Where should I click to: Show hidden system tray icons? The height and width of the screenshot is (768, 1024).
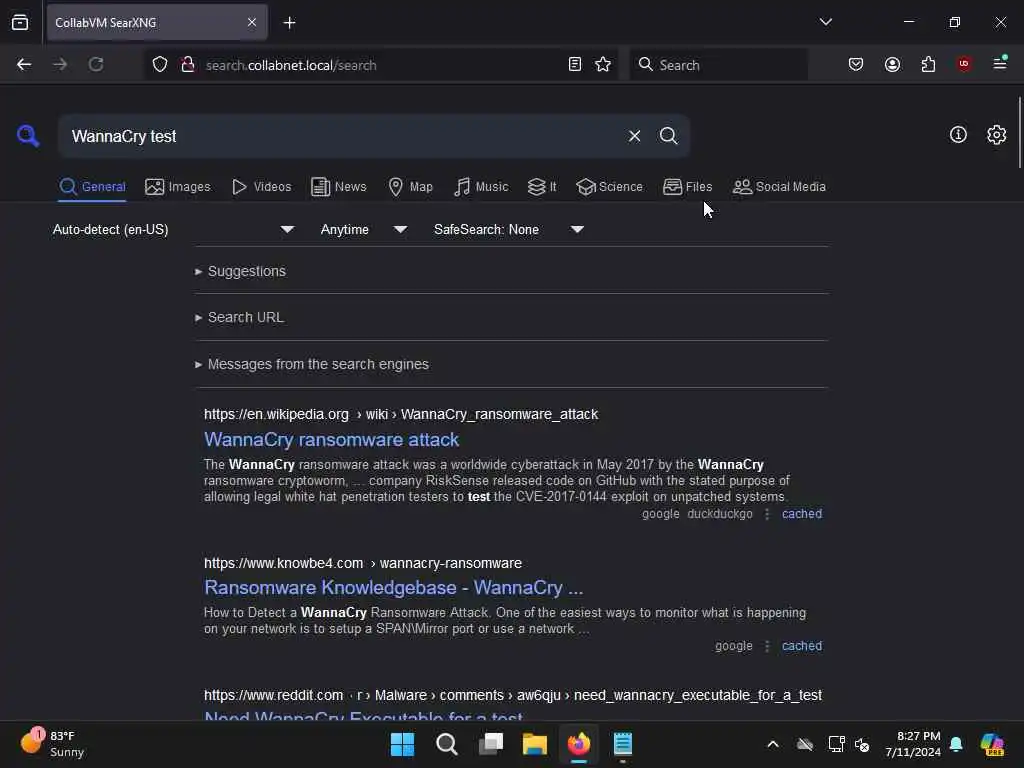point(773,744)
